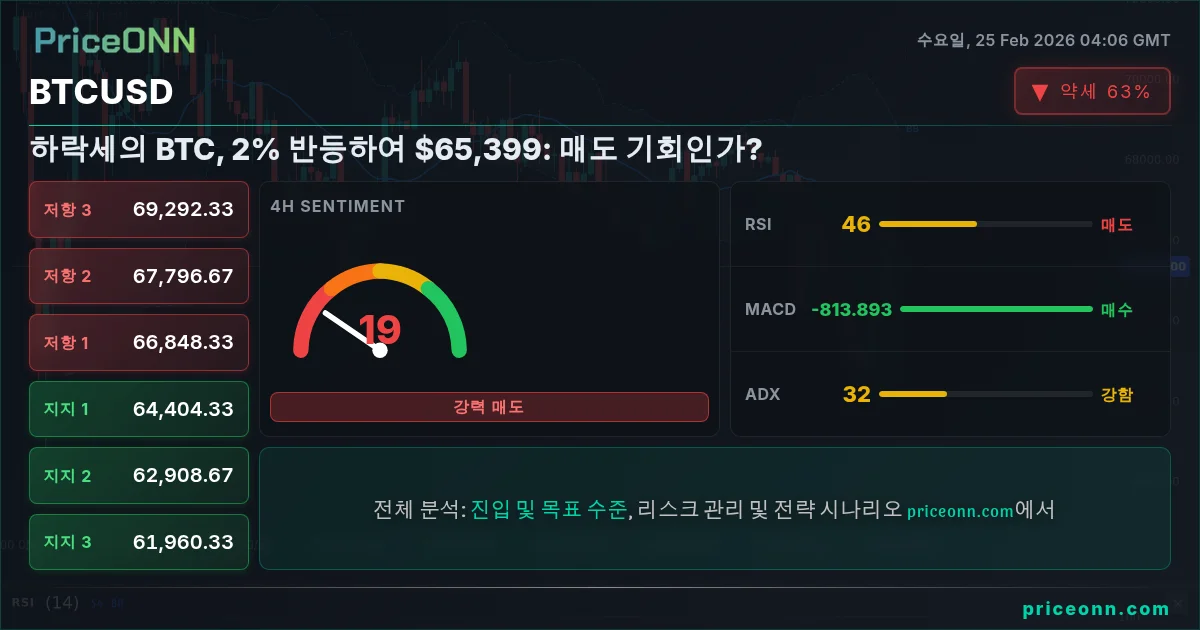Click the 4H SENTIMENT label
This screenshot has width=1200, height=630.
pyautogui.click(x=338, y=206)
